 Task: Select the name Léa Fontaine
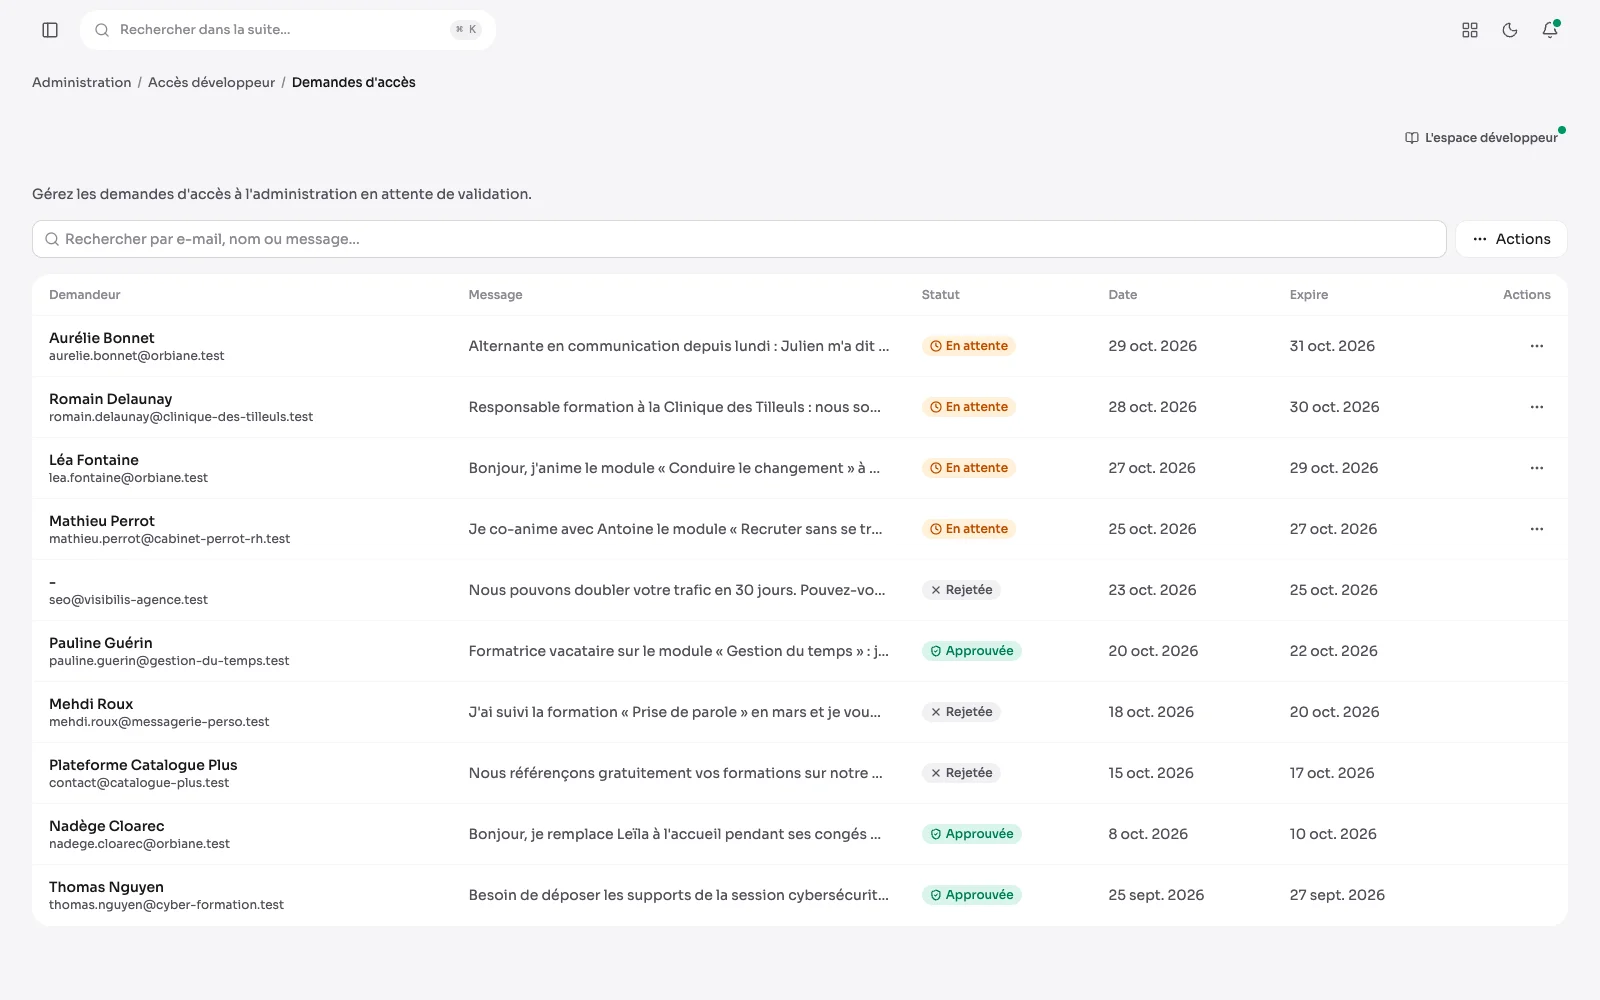[x=94, y=460]
